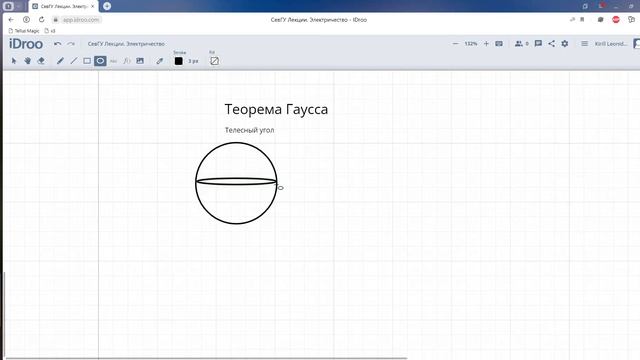Select the rectangle shape tool
The height and width of the screenshot is (360, 640).
[87, 61]
